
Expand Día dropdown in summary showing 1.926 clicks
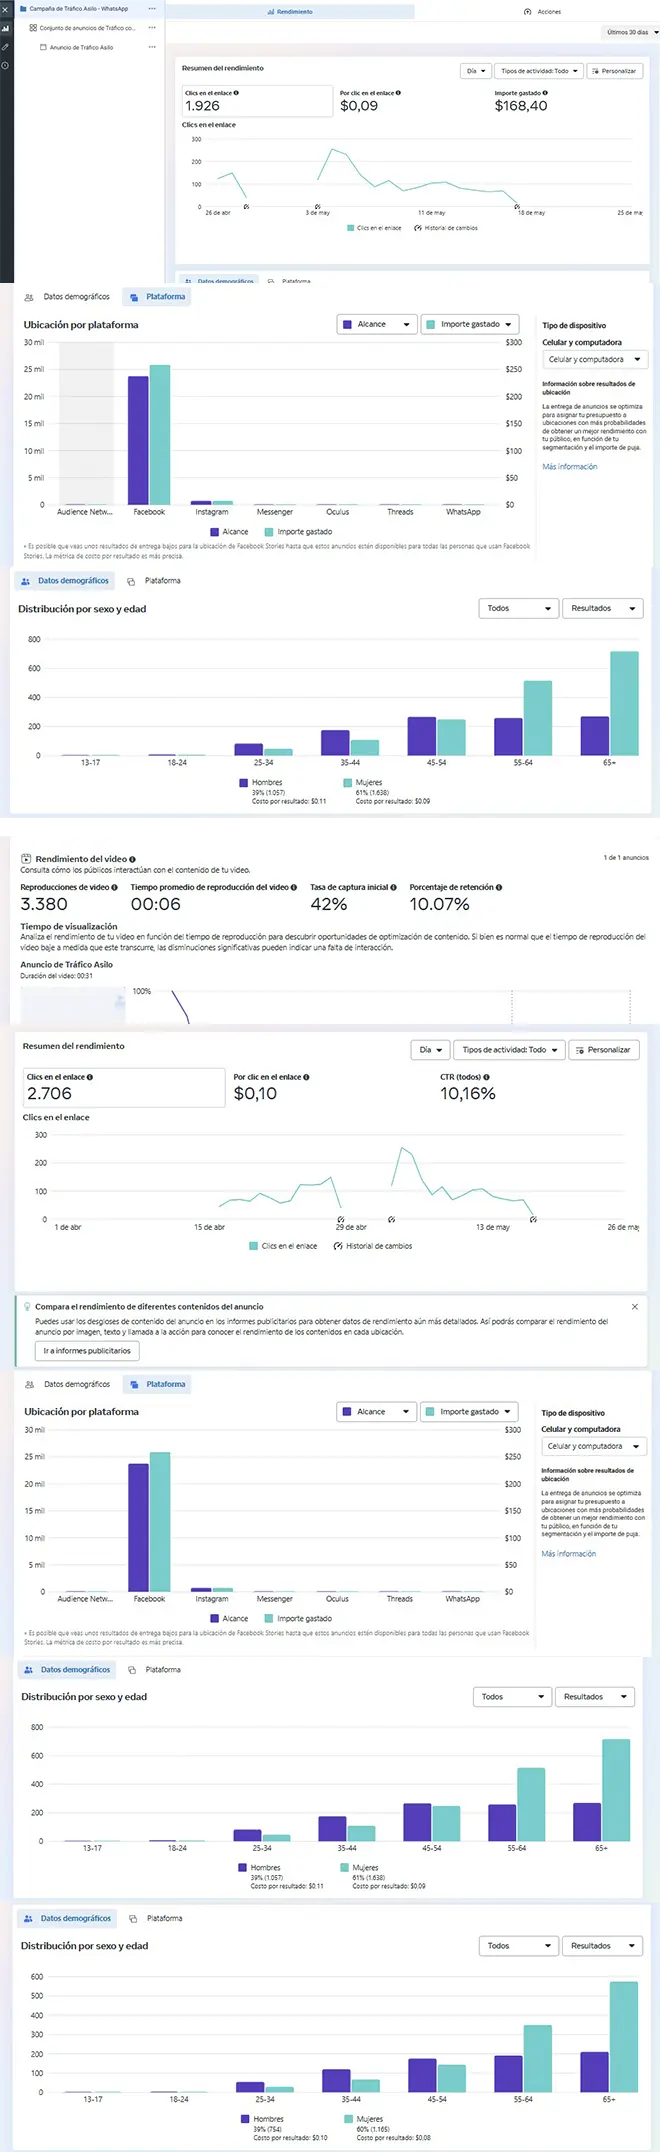476,71
